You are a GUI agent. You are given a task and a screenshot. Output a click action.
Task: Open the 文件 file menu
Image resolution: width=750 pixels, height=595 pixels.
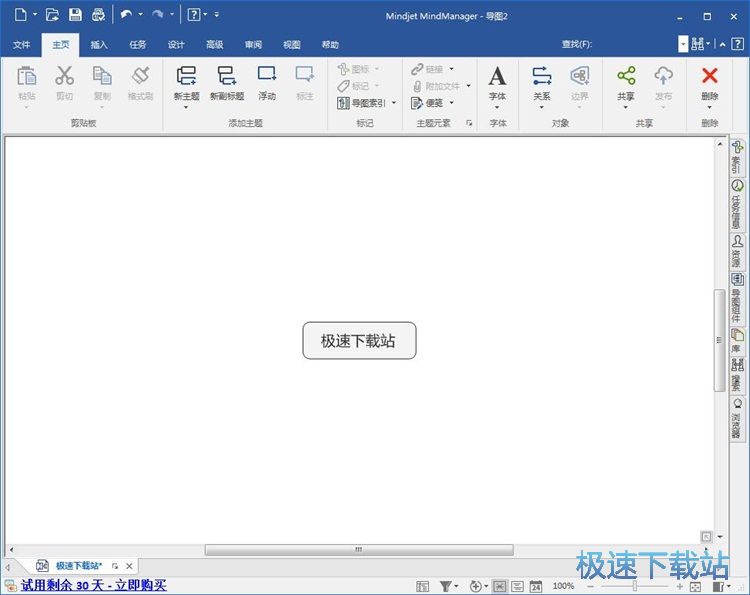coord(21,45)
